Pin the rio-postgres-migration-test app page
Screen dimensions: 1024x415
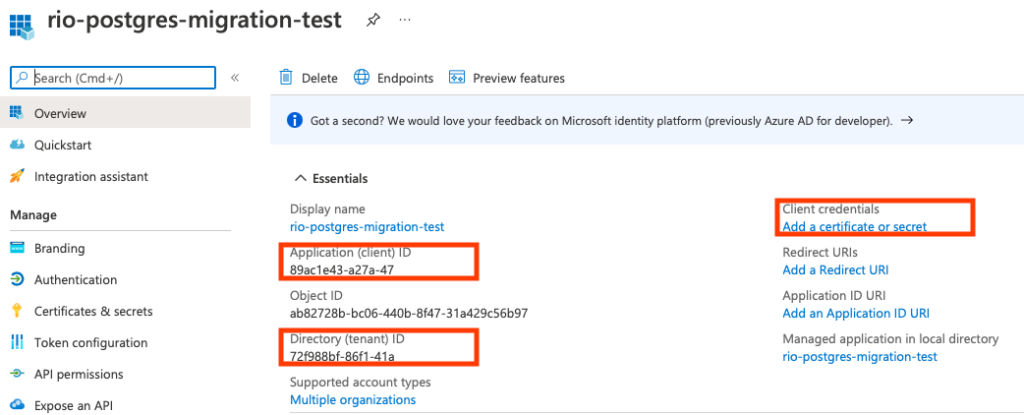[372, 20]
